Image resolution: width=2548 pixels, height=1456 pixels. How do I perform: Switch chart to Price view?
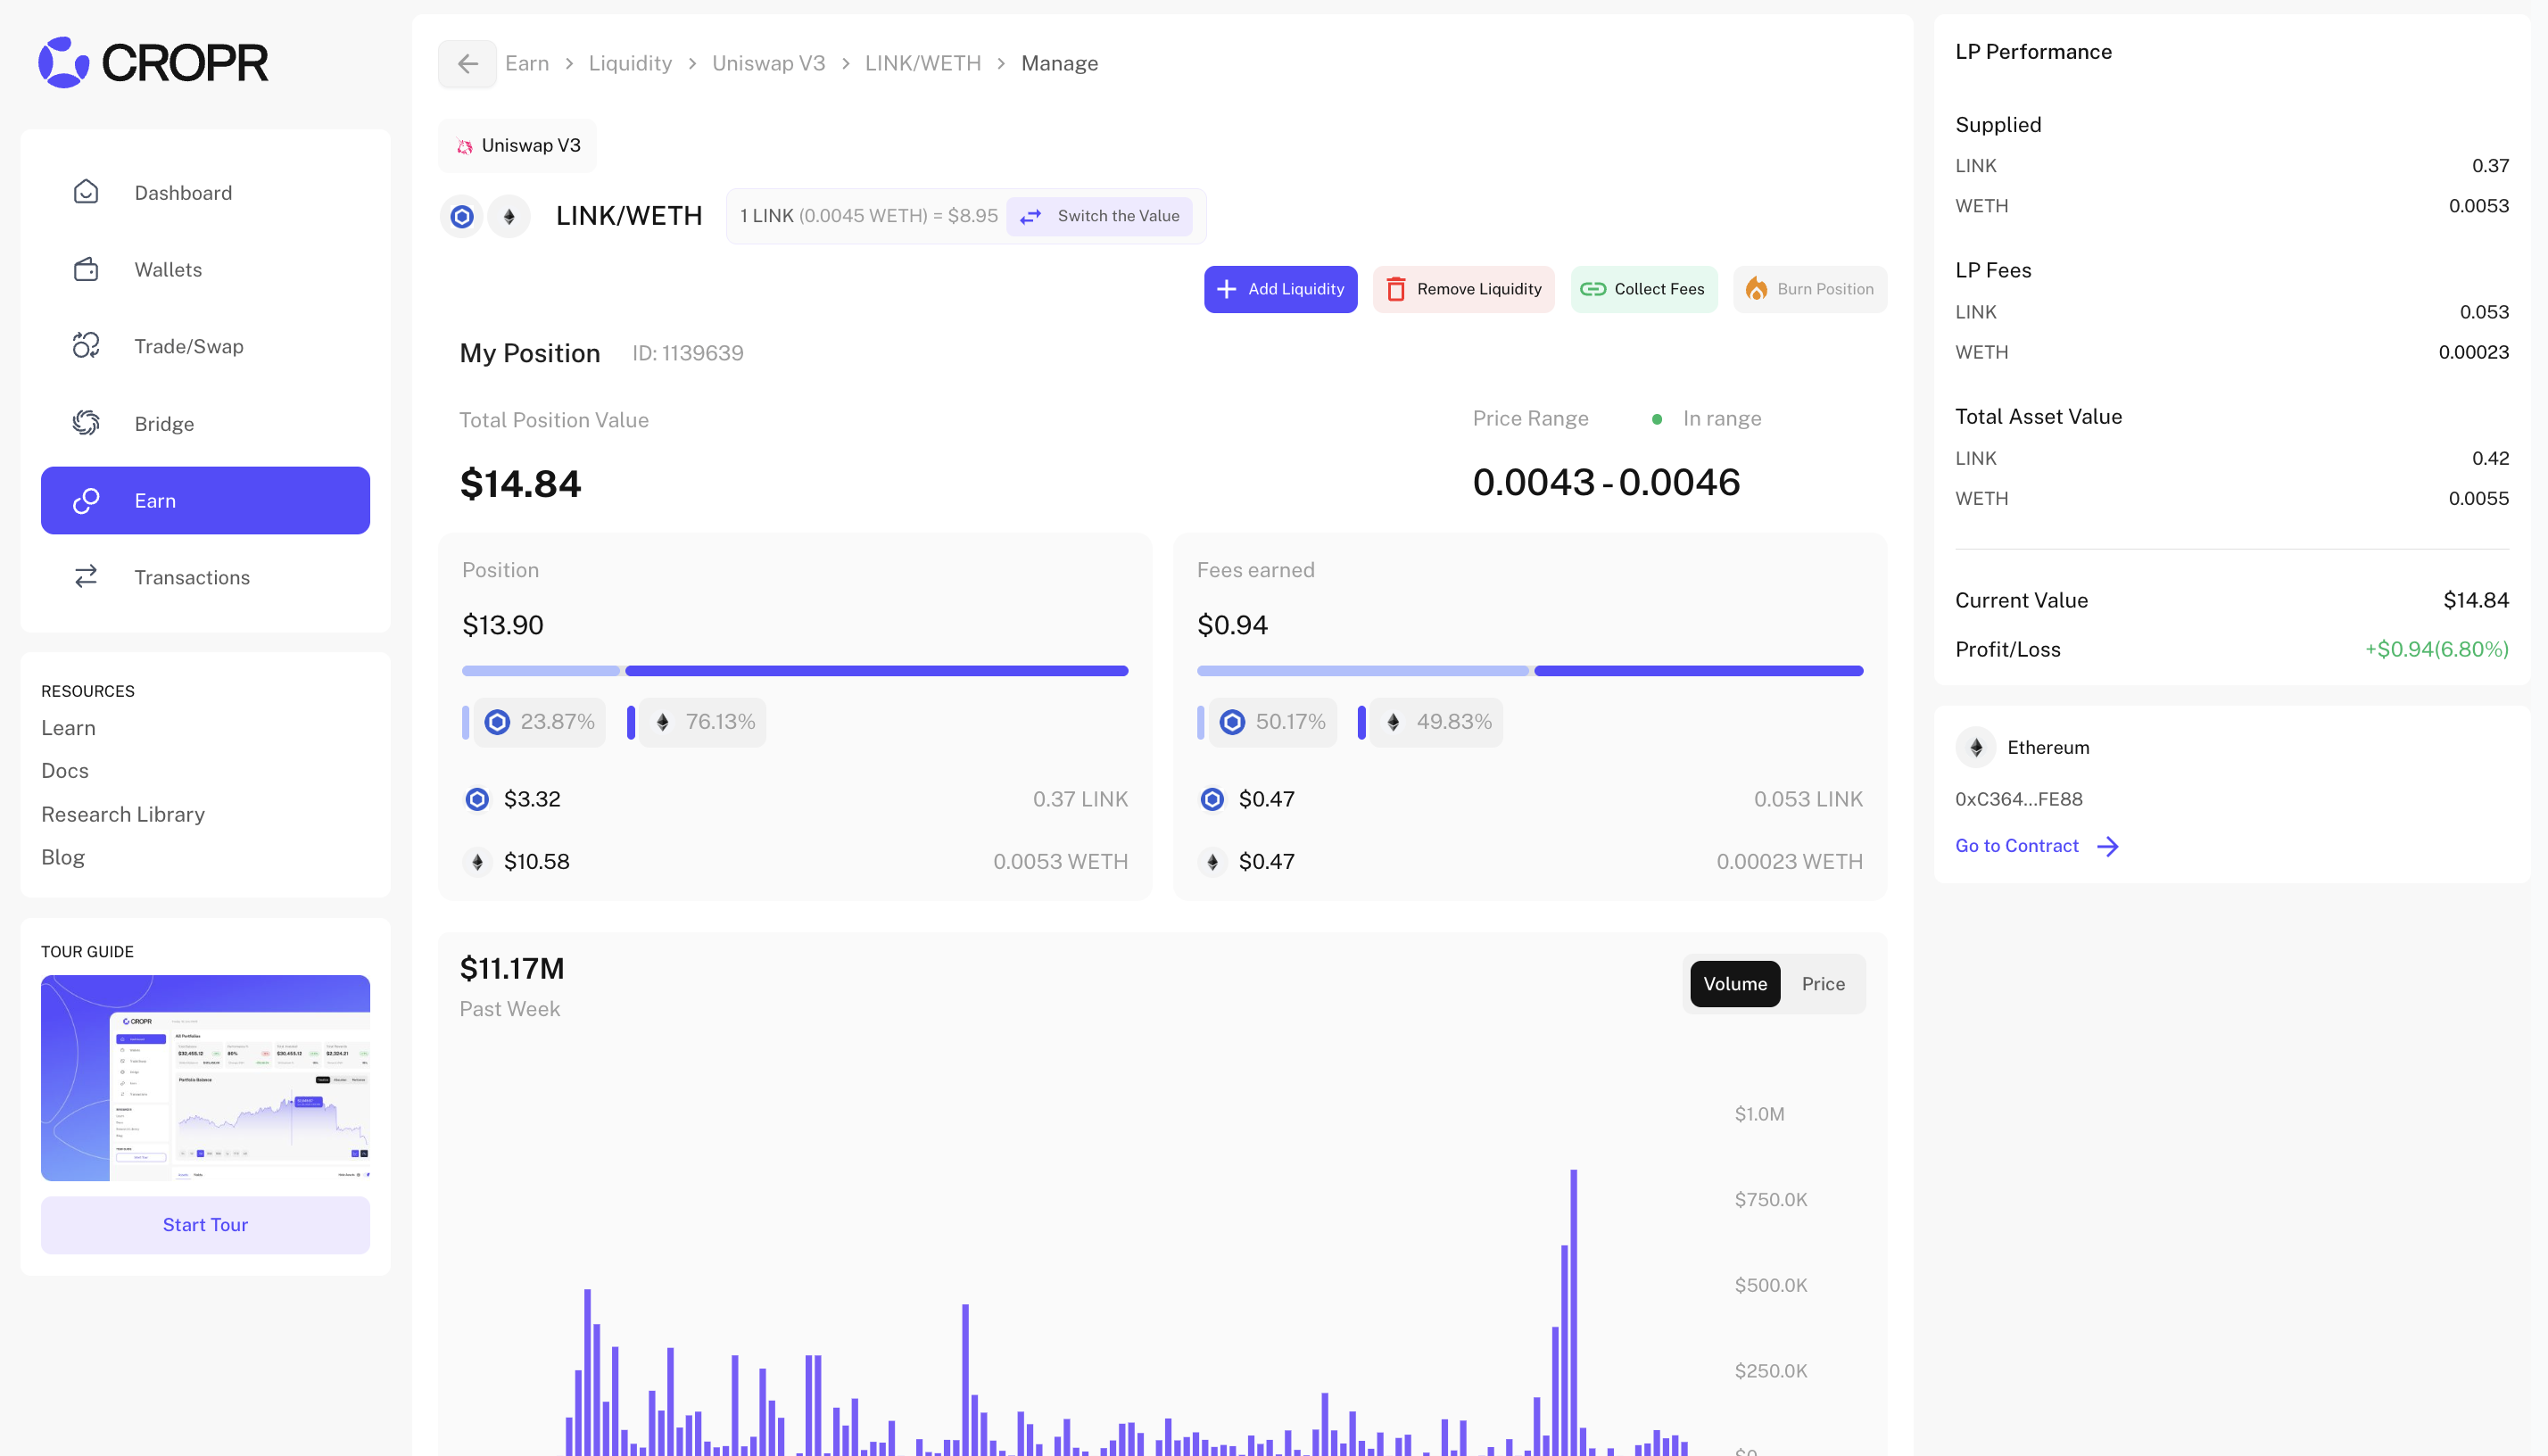pyautogui.click(x=1823, y=984)
